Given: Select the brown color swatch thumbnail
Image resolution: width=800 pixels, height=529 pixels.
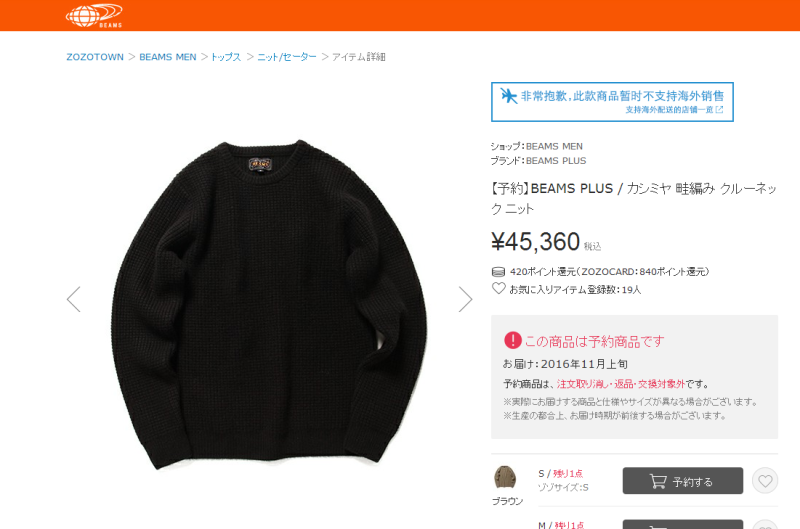Looking at the screenshot, I should (505, 478).
